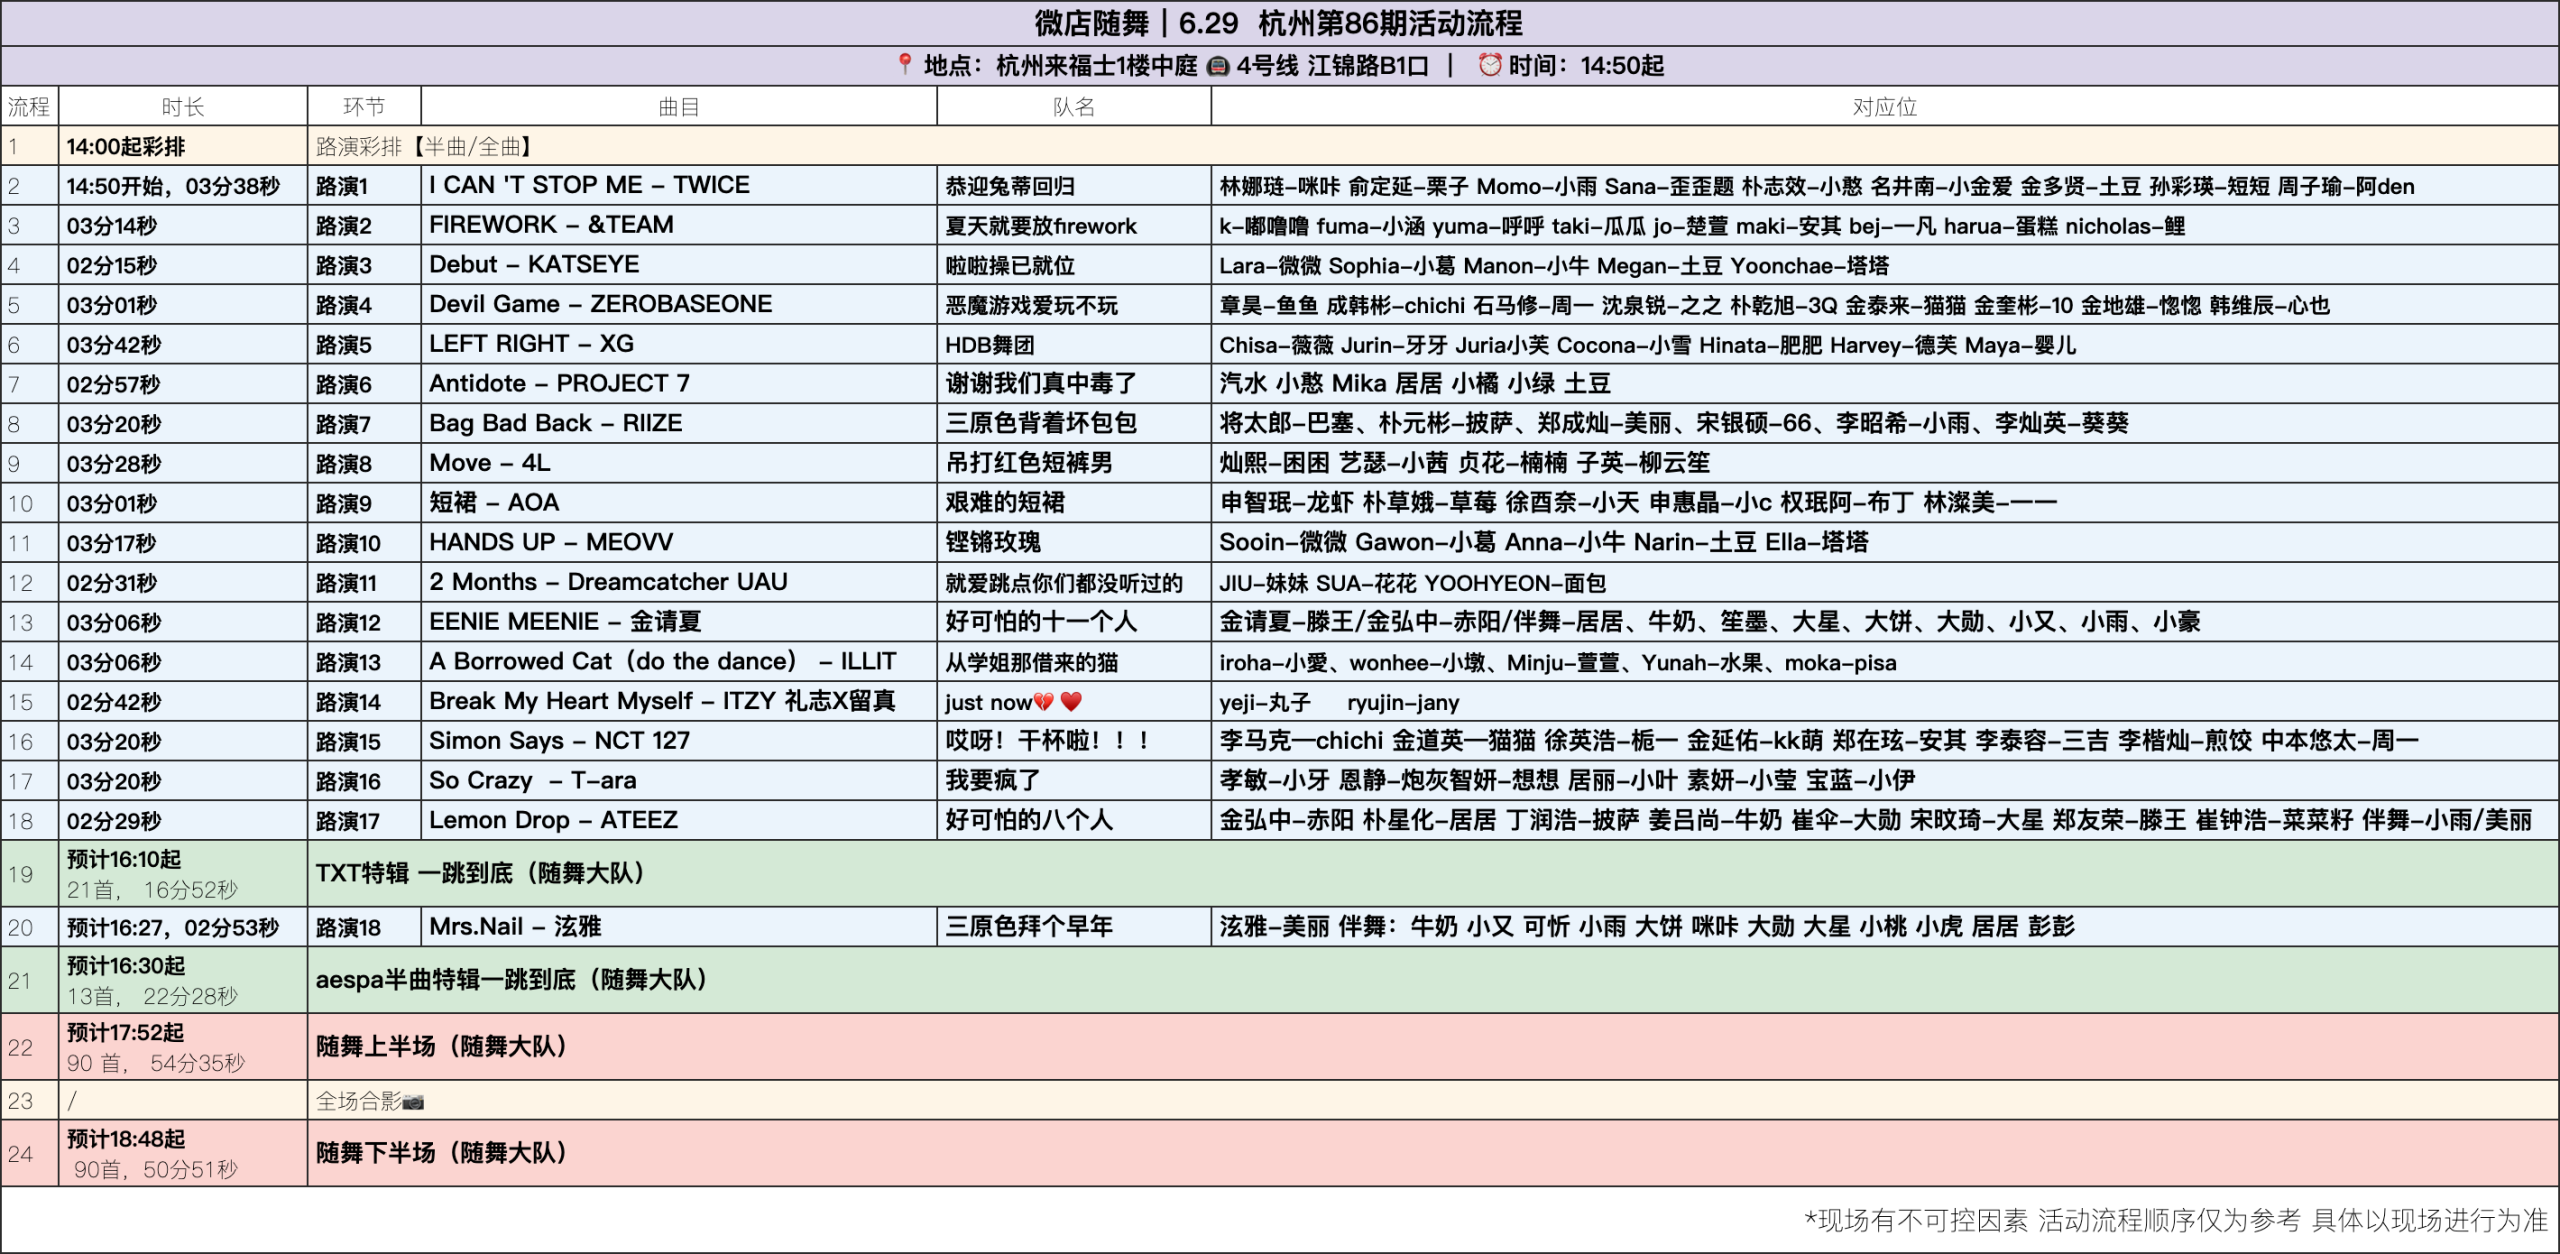Click the broken heart emoji after 'just now'
Viewport: 2560px width, 1254px height.
tap(1044, 702)
